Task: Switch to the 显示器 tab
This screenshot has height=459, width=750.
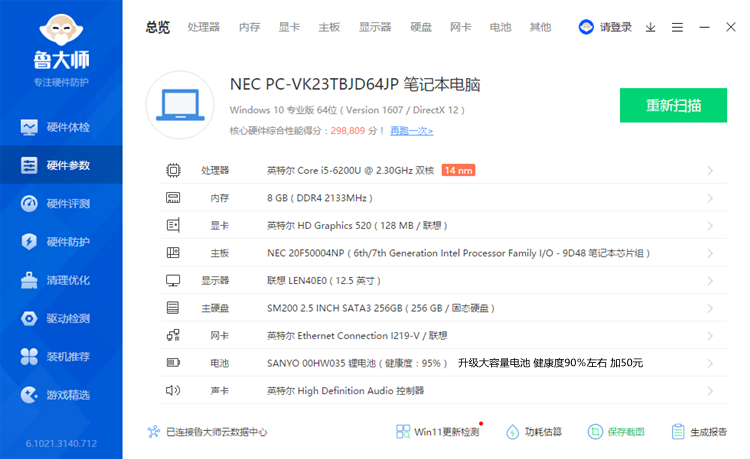Action: 375,27
